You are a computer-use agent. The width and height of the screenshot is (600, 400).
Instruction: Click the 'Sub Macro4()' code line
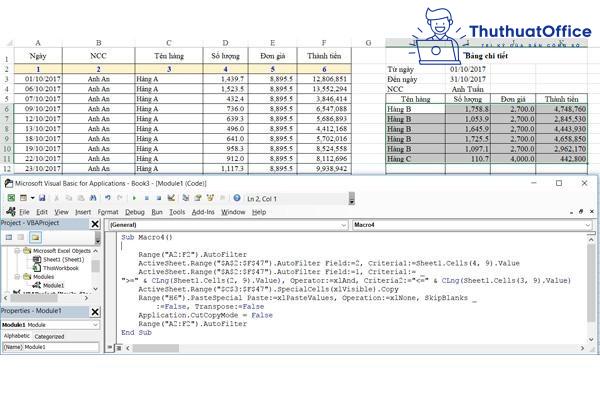click(147, 237)
